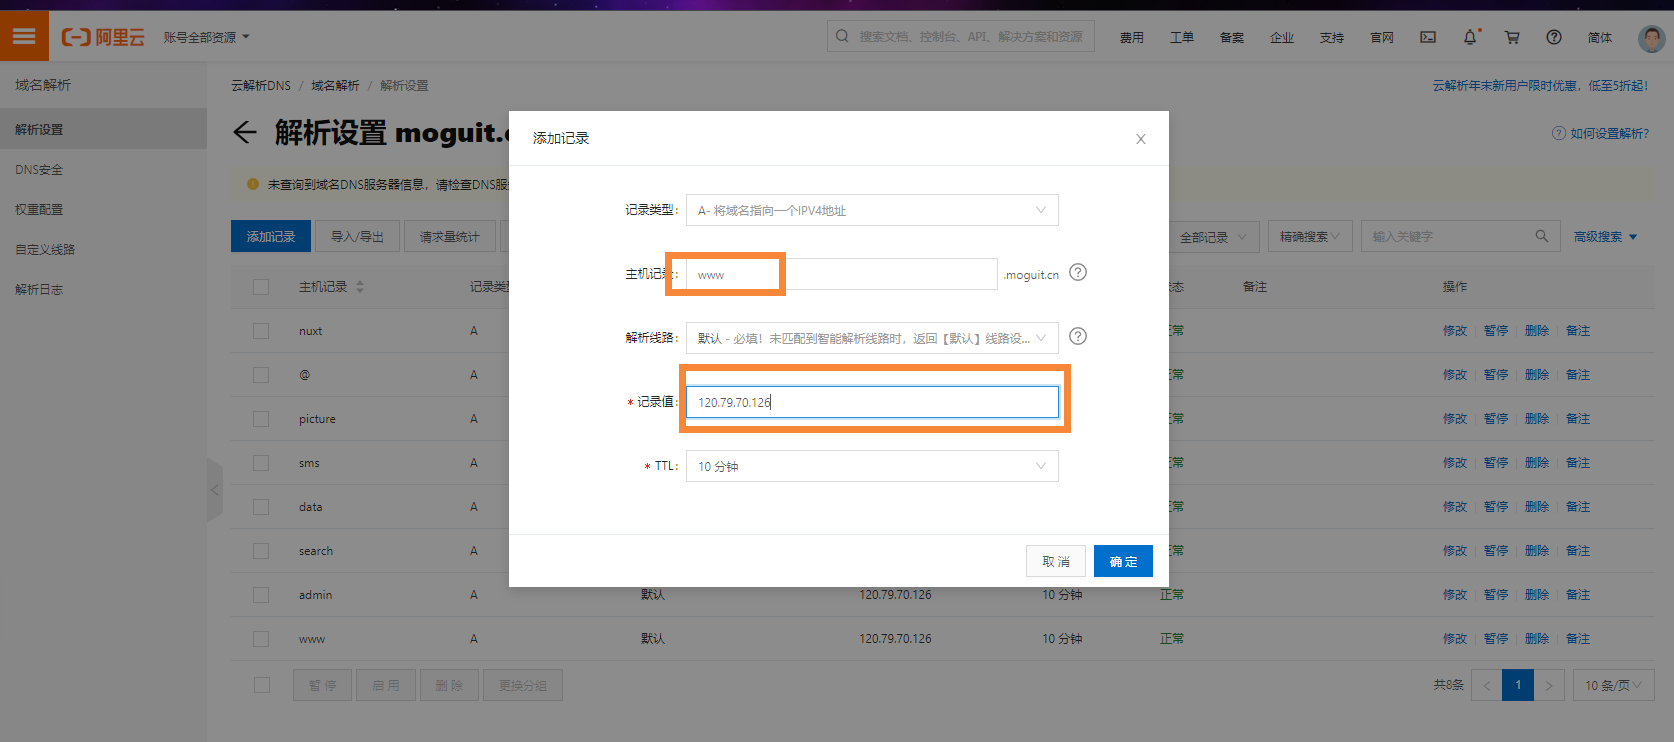1674x742 pixels.
Task: Confirm the record with 确定
Action: tap(1123, 561)
